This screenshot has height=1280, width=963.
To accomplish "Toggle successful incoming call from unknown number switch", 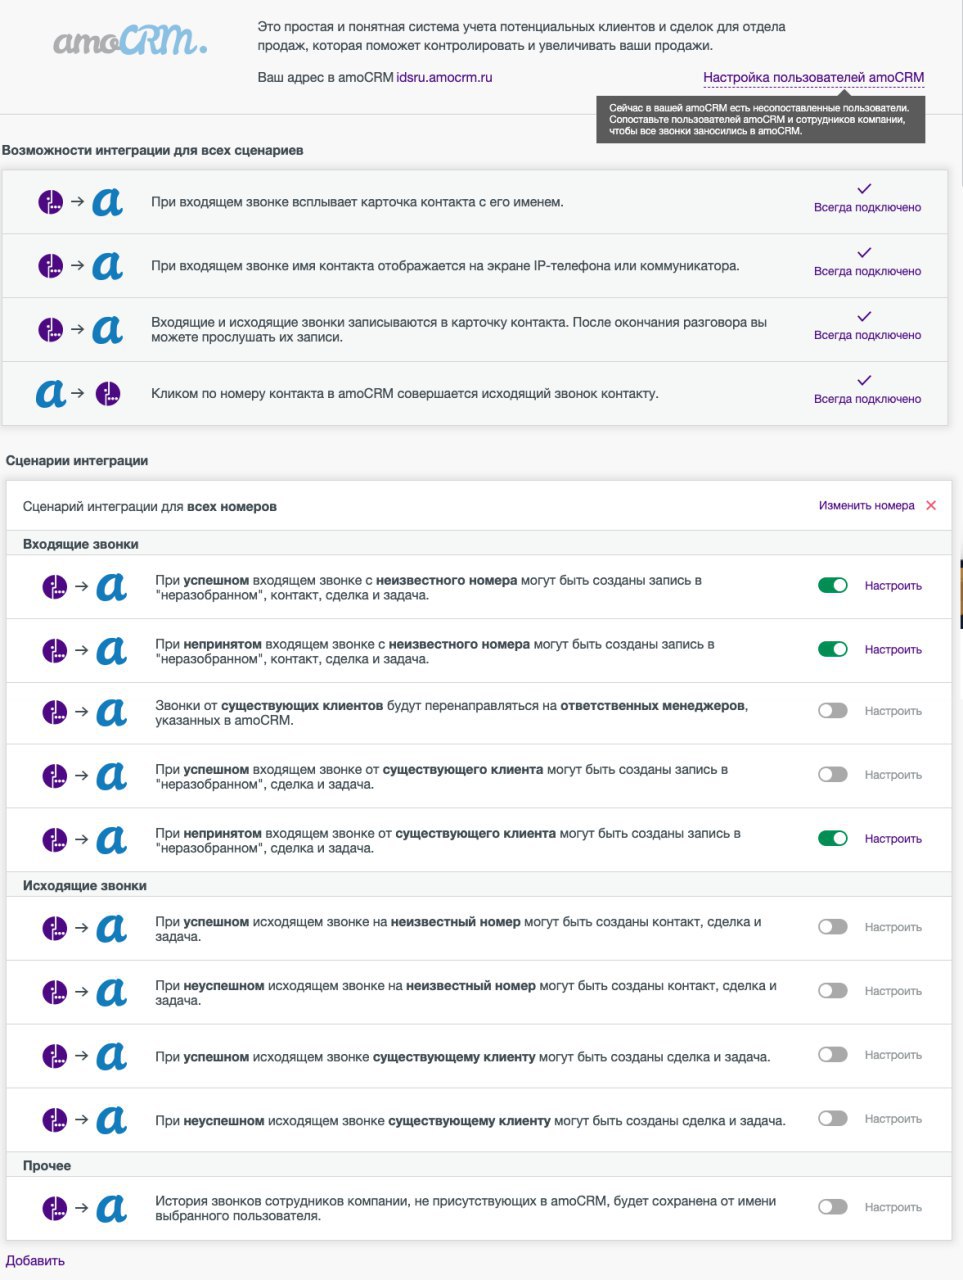I will tap(833, 585).
